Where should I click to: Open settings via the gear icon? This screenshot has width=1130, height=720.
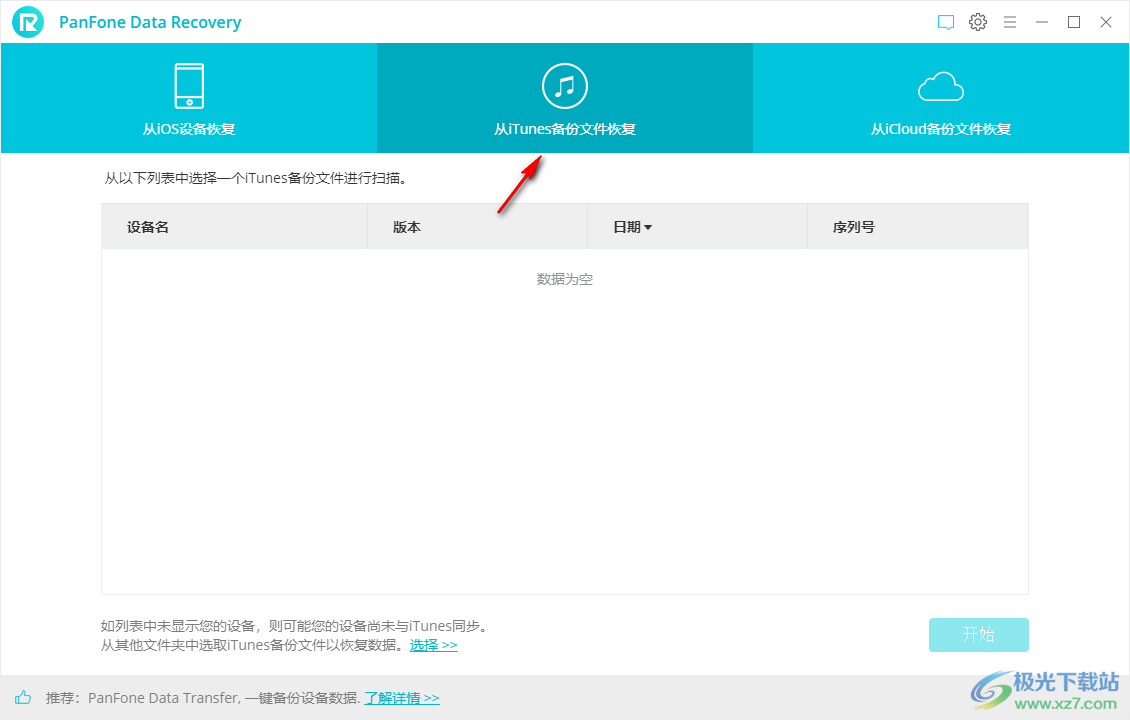tap(978, 22)
